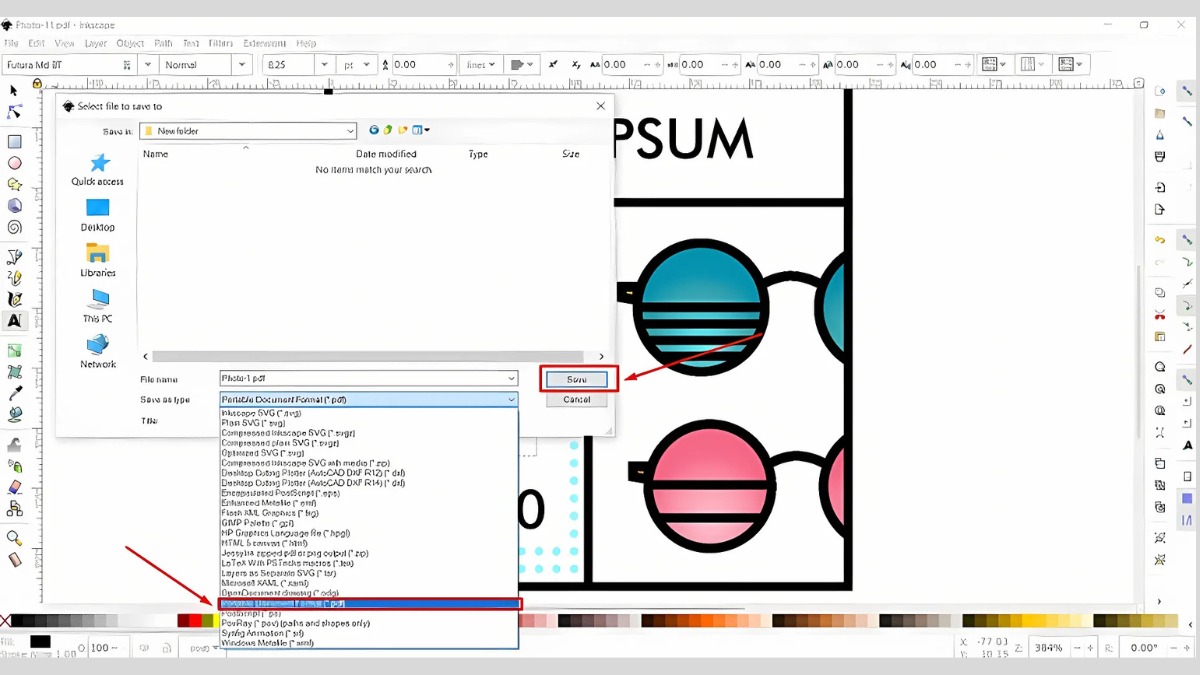Toggle the subscript text button
The image size is (1200, 675).
coord(576,64)
